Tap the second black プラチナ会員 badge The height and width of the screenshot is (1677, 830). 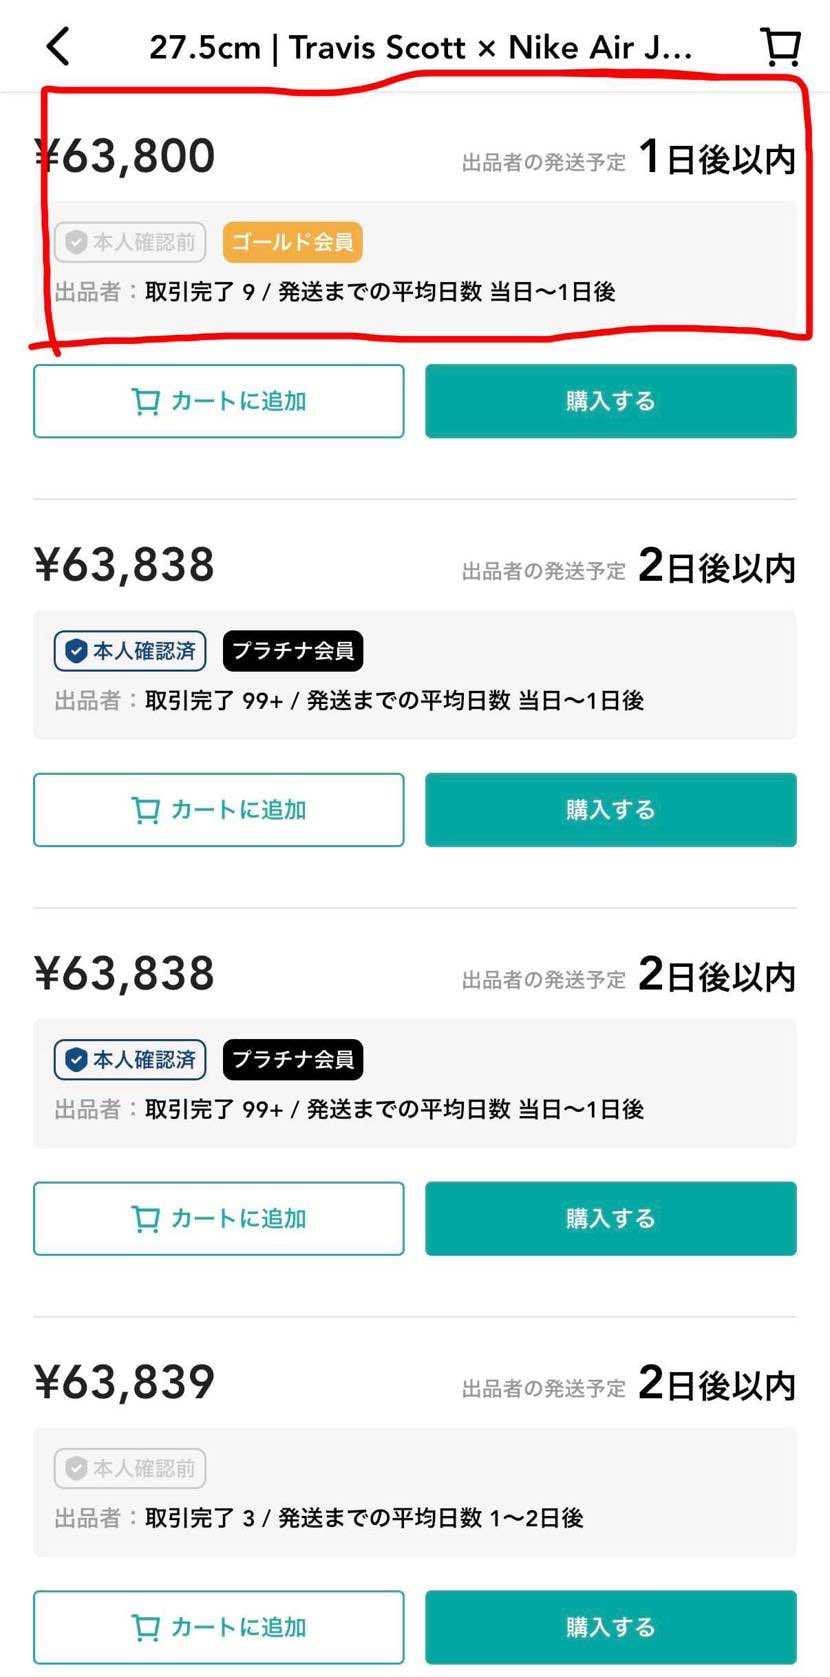point(292,1060)
